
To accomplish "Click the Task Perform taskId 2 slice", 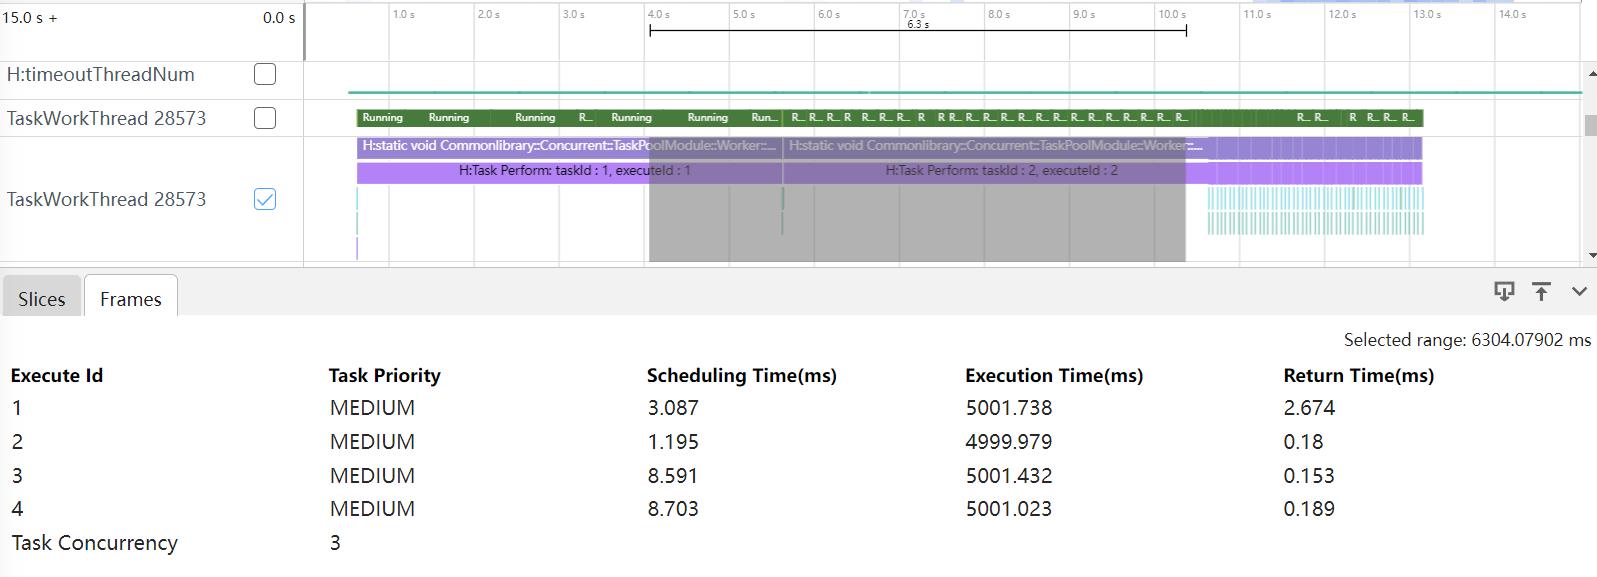I will pyautogui.click(x=1000, y=171).
